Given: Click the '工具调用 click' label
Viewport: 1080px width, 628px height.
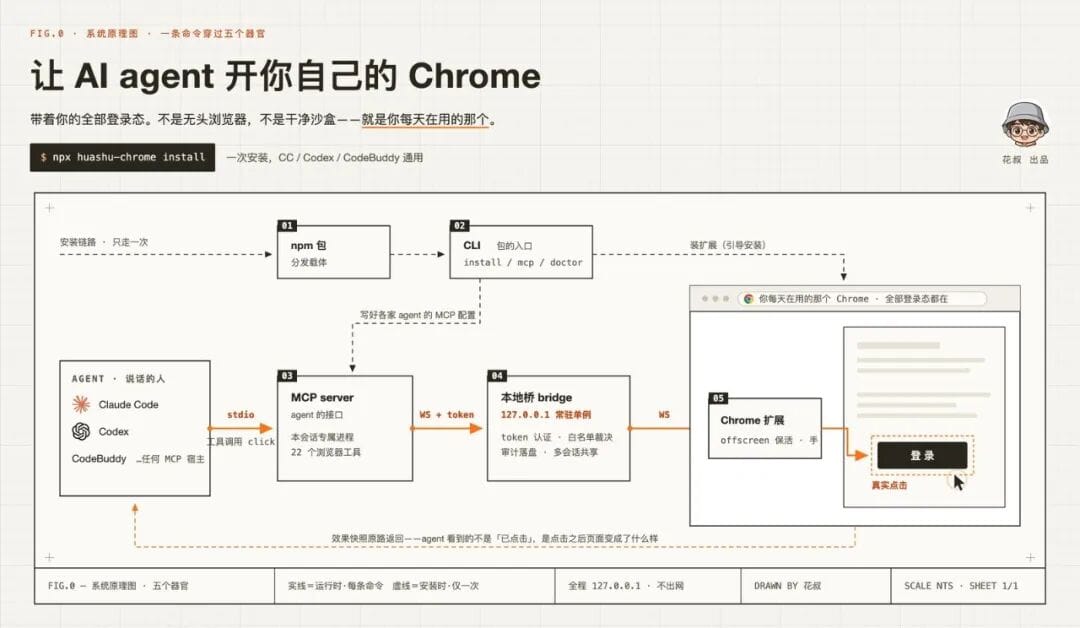Looking at the screenshot, I should click(240, 441).
